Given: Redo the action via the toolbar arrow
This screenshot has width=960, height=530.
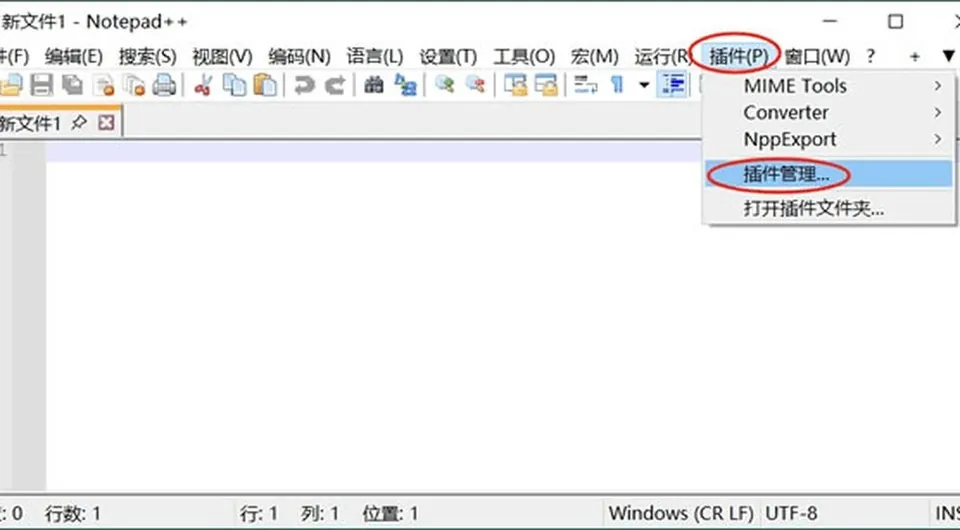Looking at the screenshot, I should [334, 85].
